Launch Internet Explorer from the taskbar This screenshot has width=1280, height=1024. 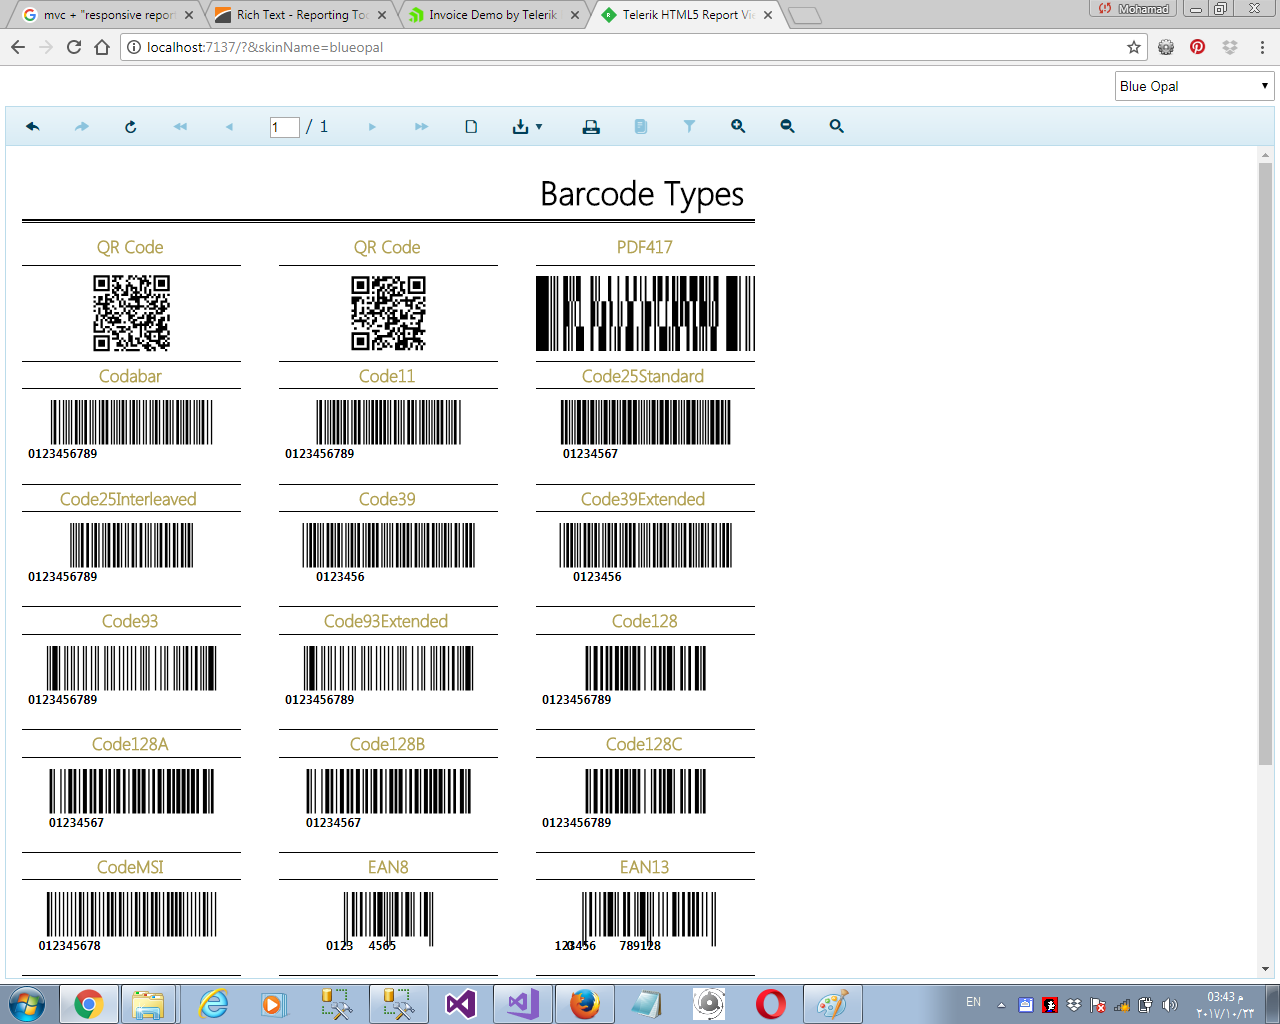pyautogui.click(x=214, y=1004)
